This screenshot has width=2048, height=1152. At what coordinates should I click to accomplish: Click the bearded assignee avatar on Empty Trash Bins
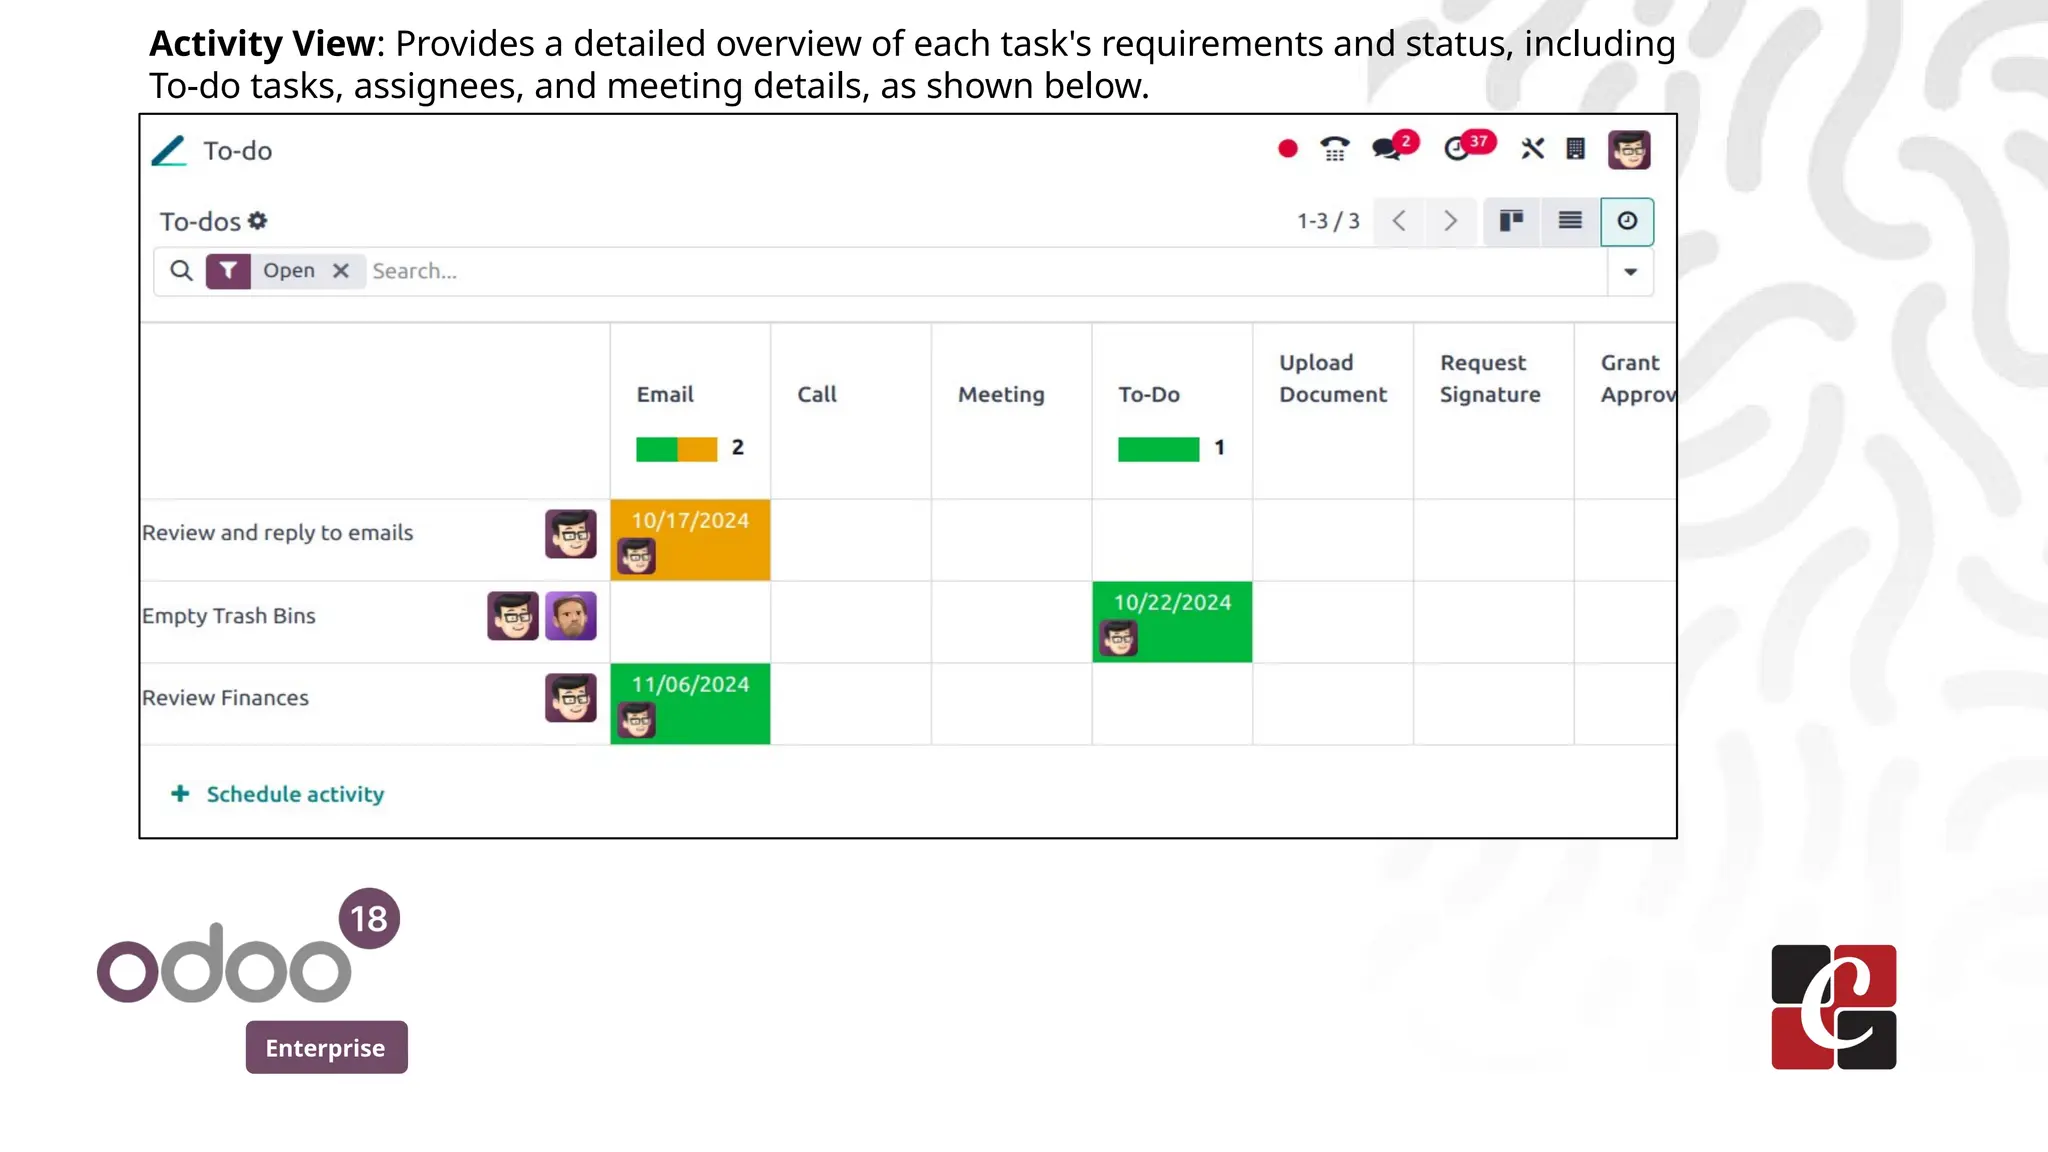571,616
